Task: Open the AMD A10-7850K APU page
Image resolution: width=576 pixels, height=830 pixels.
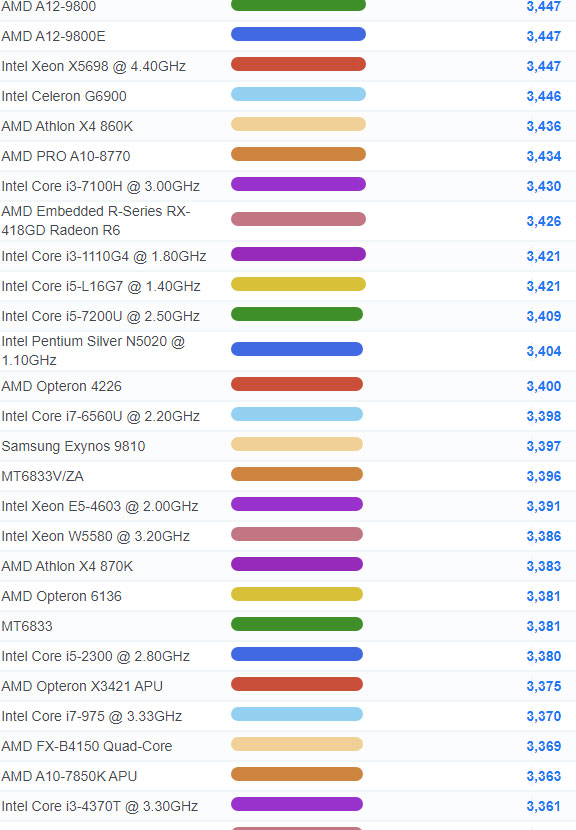Action: click(69, 777)
